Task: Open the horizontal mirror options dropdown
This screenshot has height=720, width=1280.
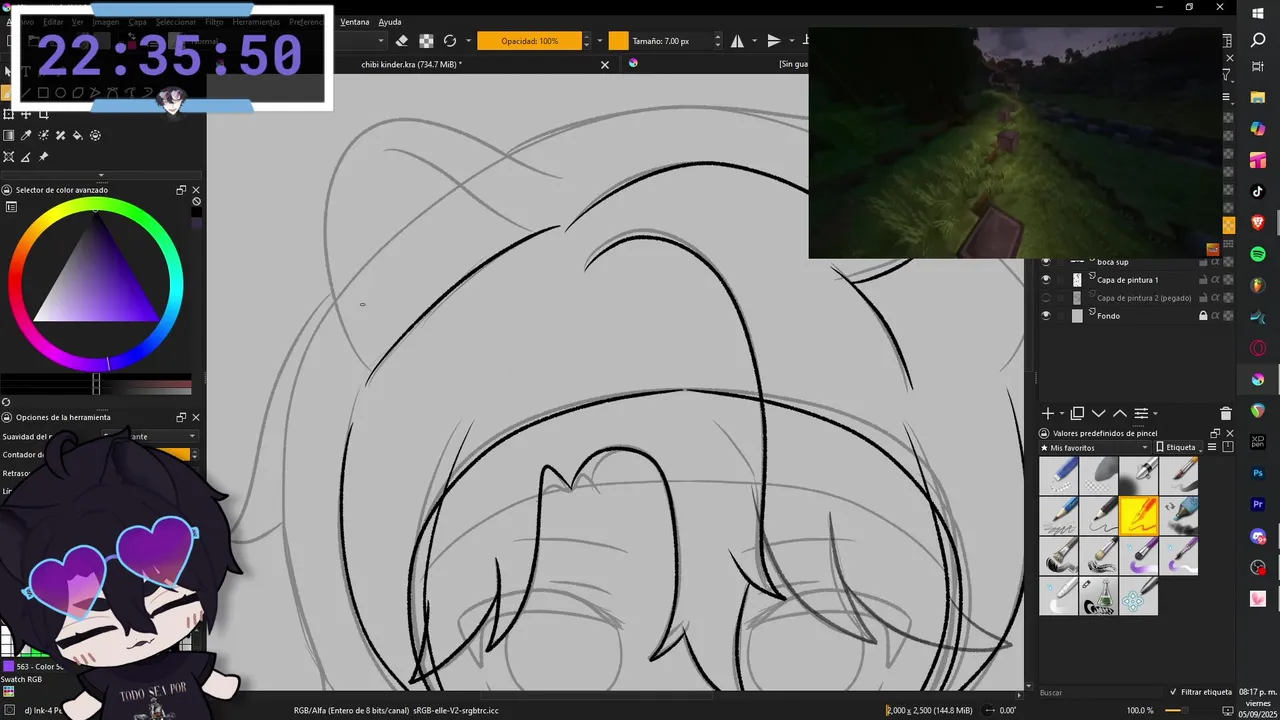Action: coord(754,41)
